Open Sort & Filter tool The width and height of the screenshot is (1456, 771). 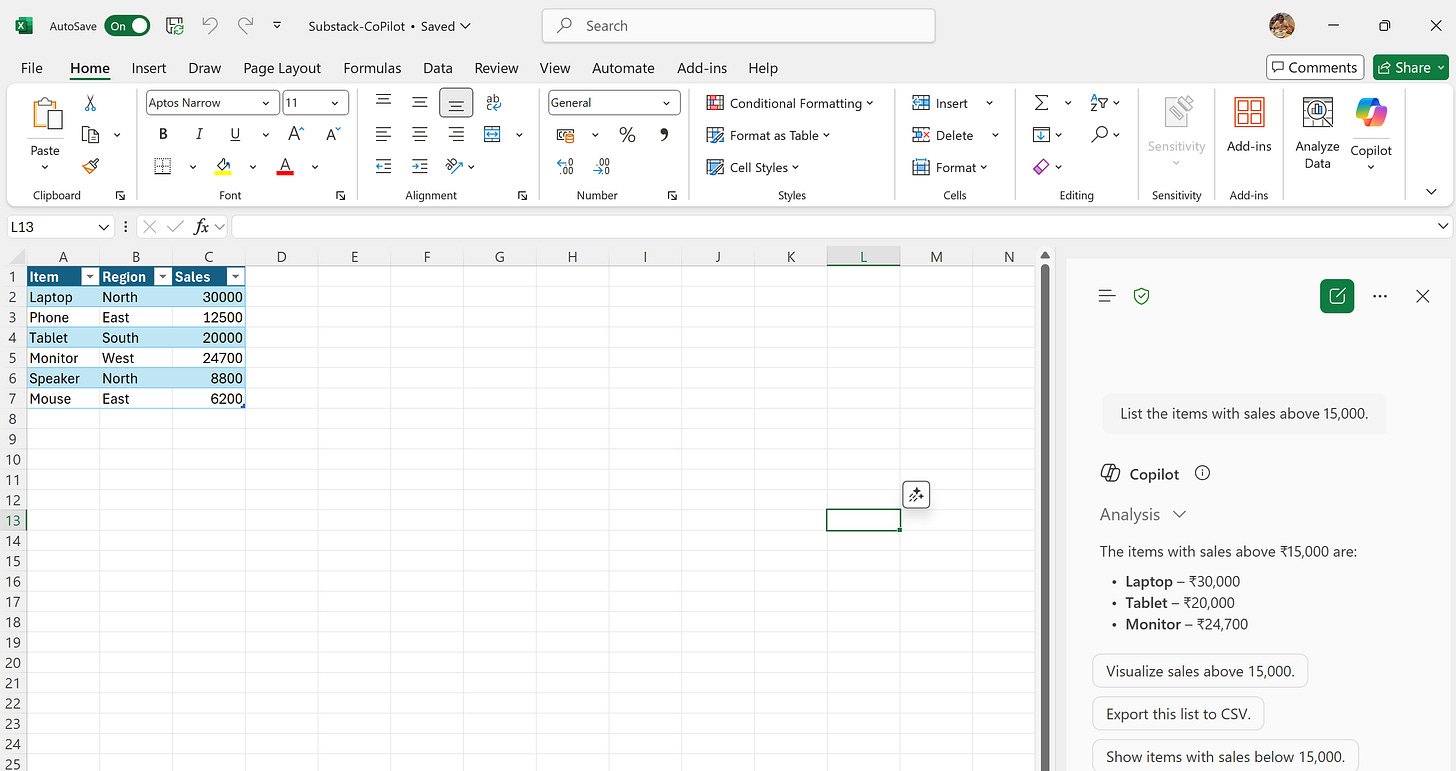point(1099,103)
